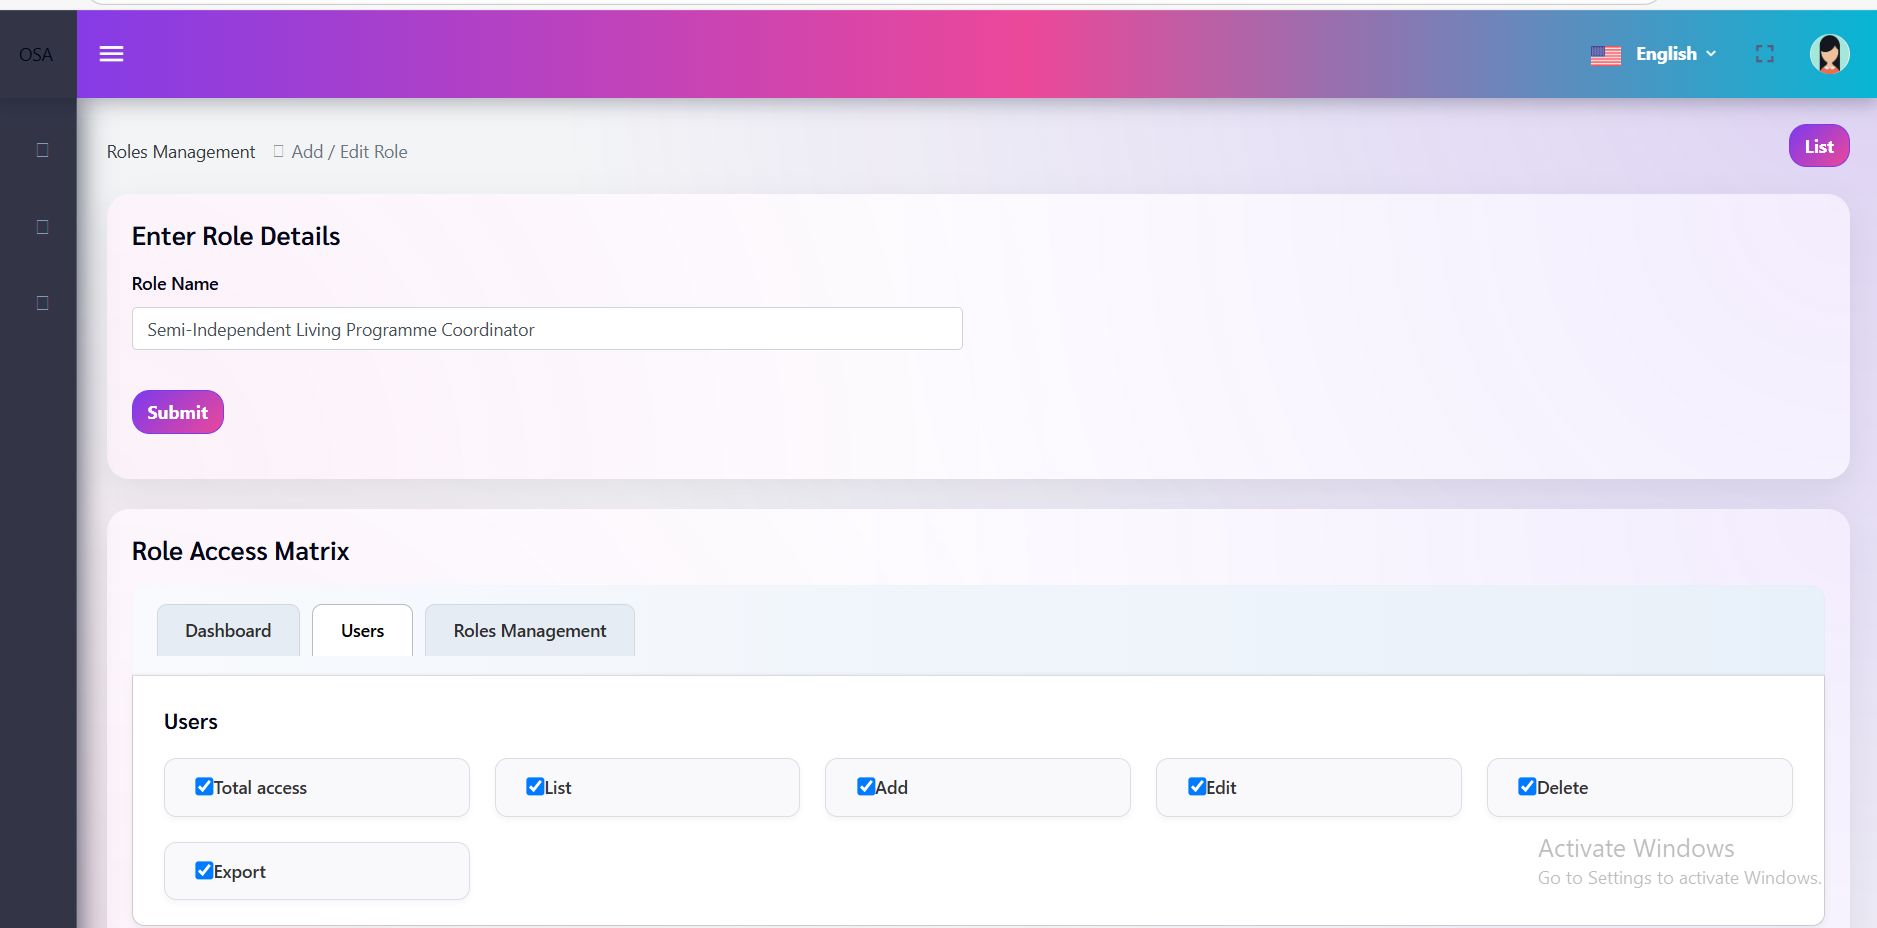Image resolution: width=1877 pixels, height=928 pixels.
Task: Click the OSA logo in sidebar
Action: (x=36, y=55)
